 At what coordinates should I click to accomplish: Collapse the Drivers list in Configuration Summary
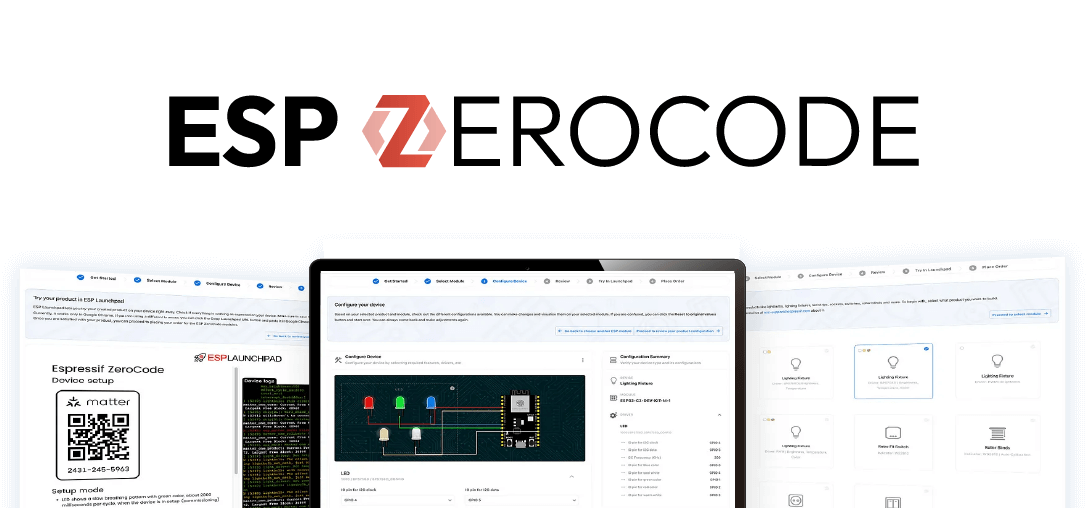pos(717,415)
